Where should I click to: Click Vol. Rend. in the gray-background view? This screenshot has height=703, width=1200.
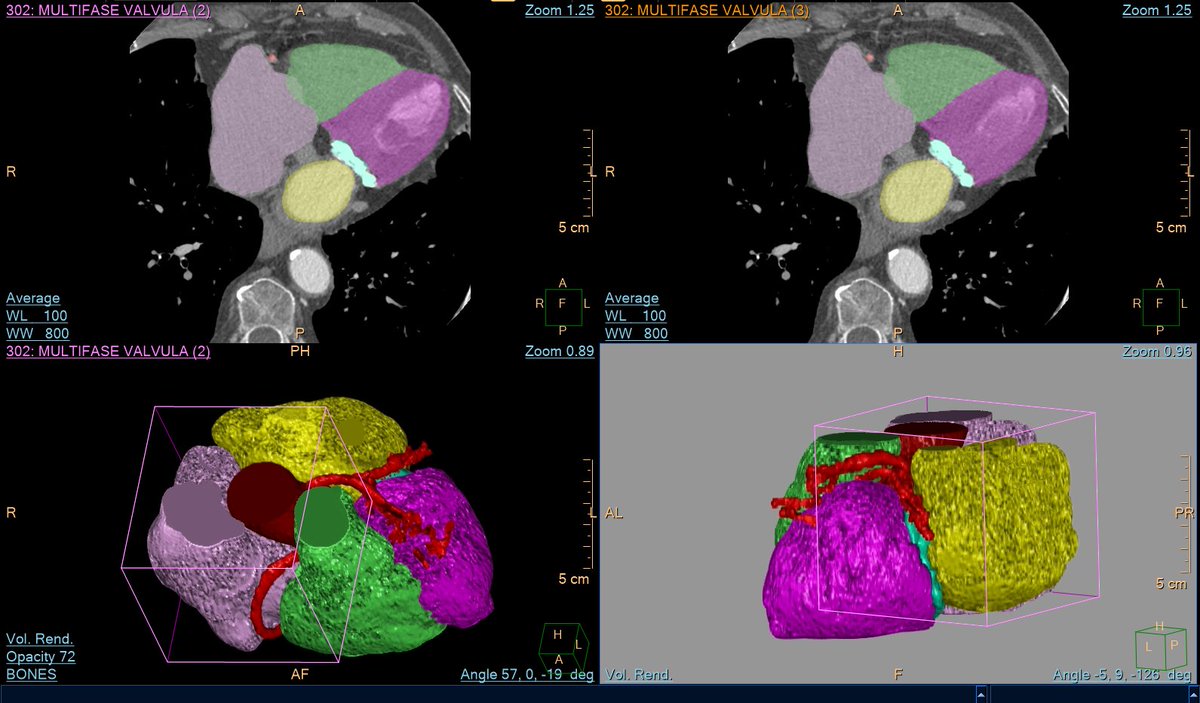(x=639, y=675)
